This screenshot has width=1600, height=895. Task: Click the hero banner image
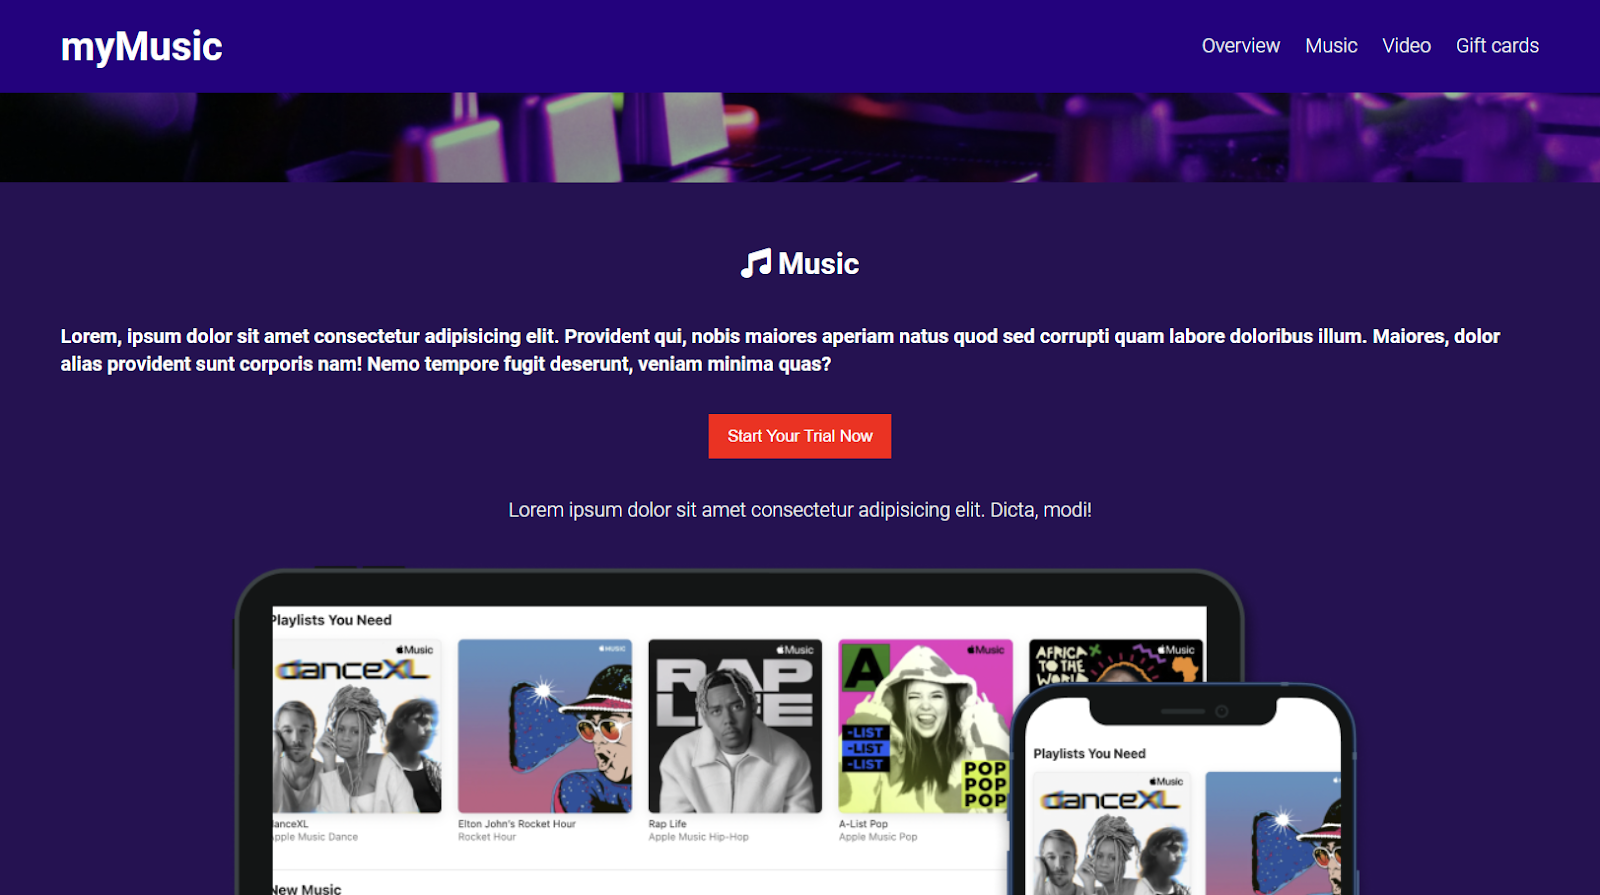point(800,137)
